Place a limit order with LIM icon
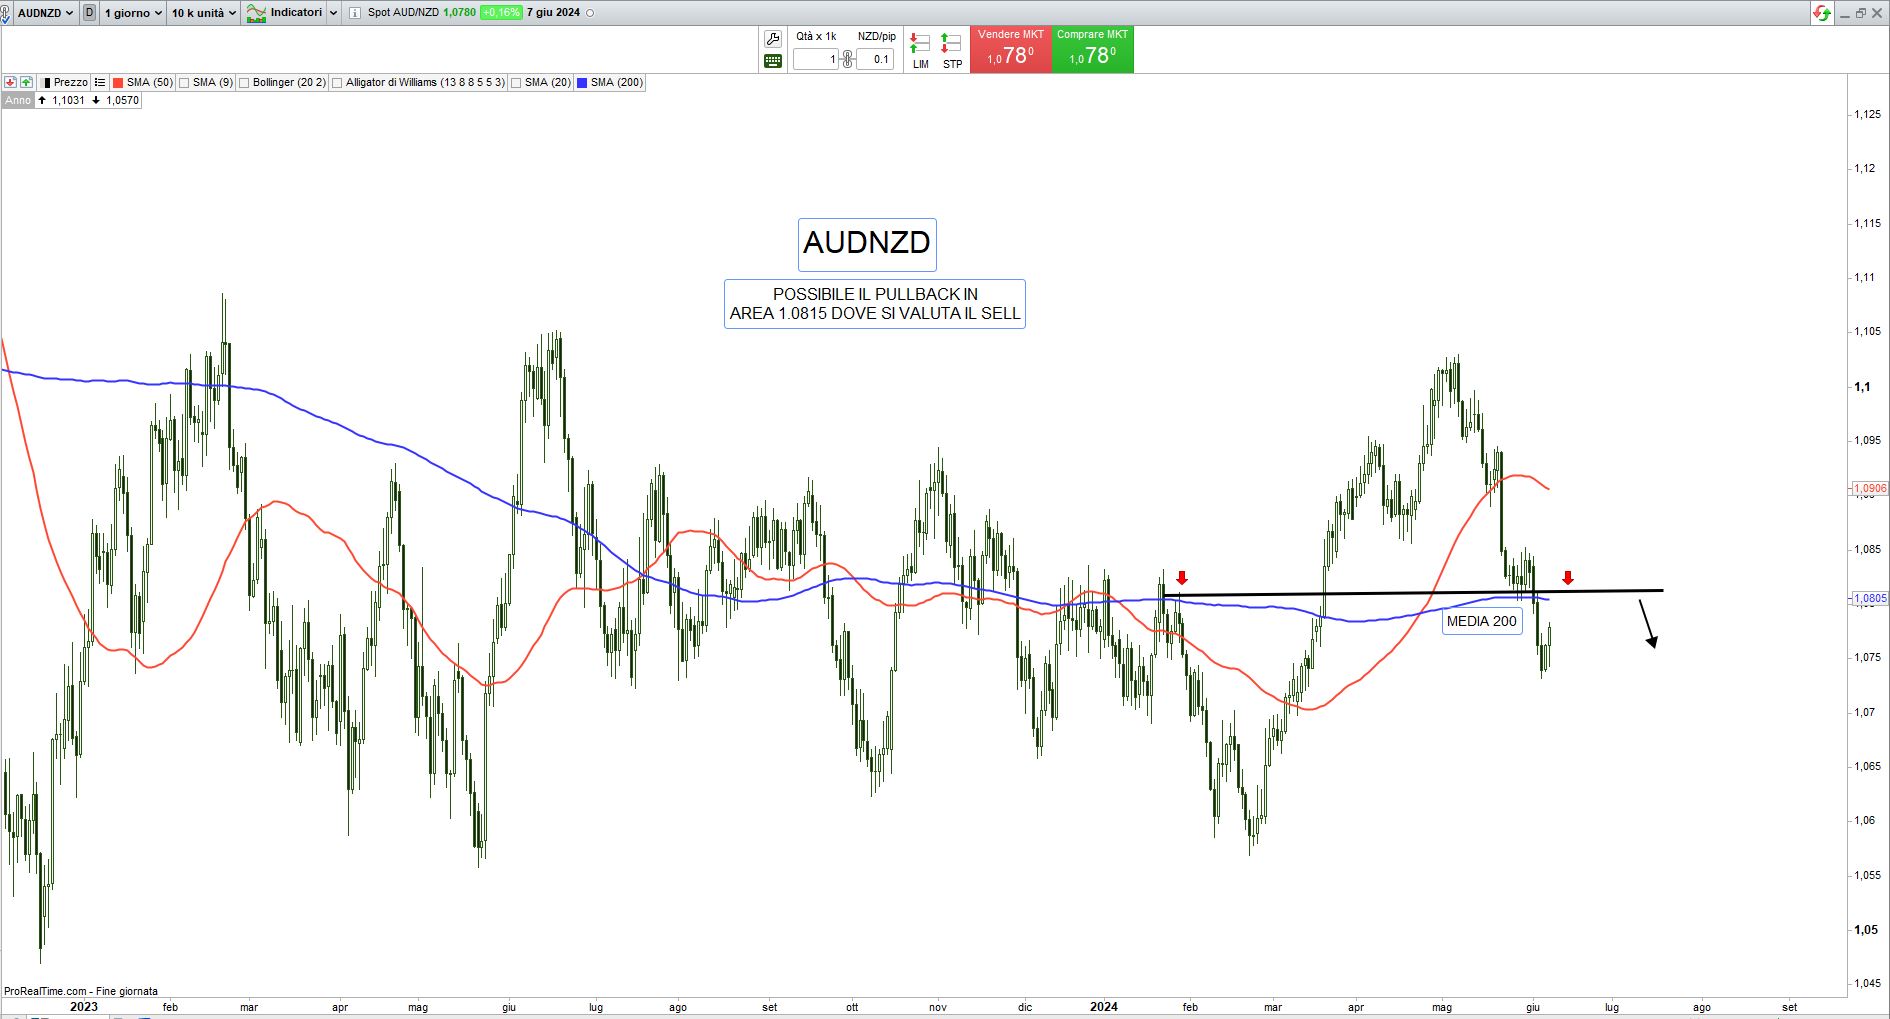The height and width of the screenshot is (1019, 1890). coord(920,50)
